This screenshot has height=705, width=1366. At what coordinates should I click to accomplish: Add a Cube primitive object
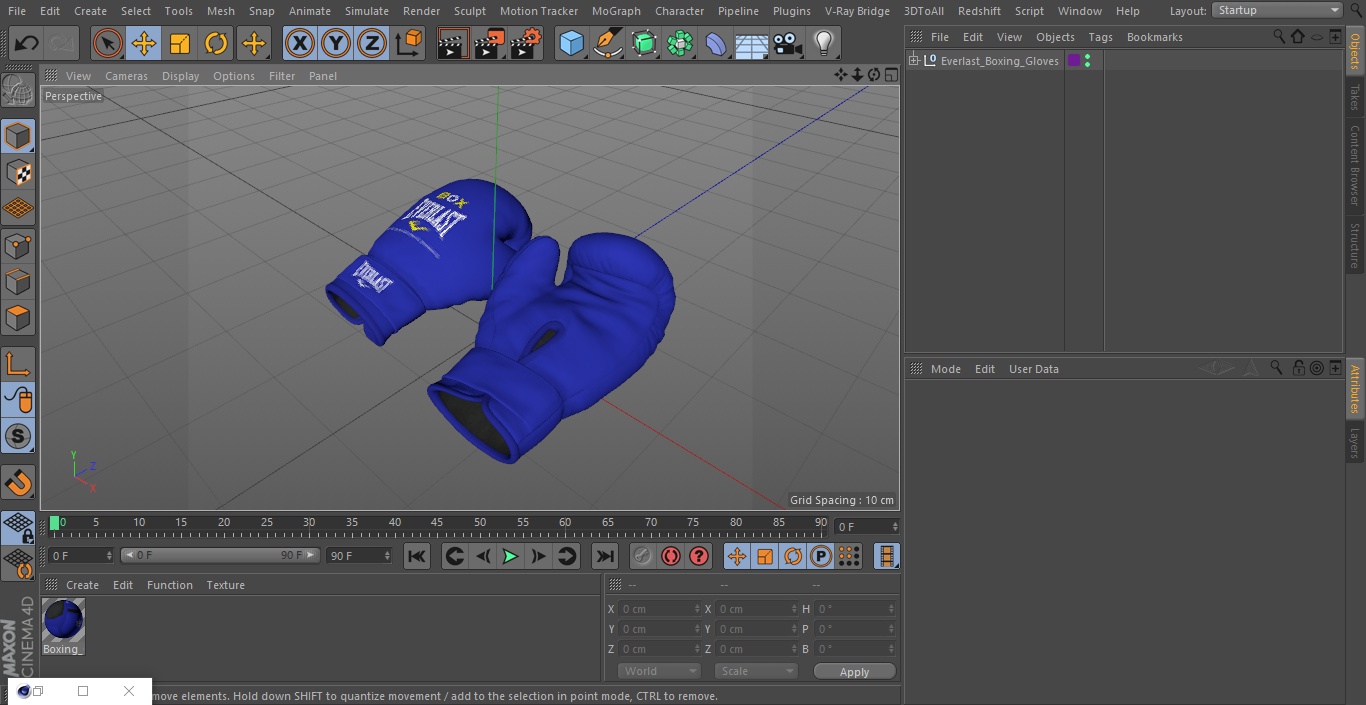571,43
